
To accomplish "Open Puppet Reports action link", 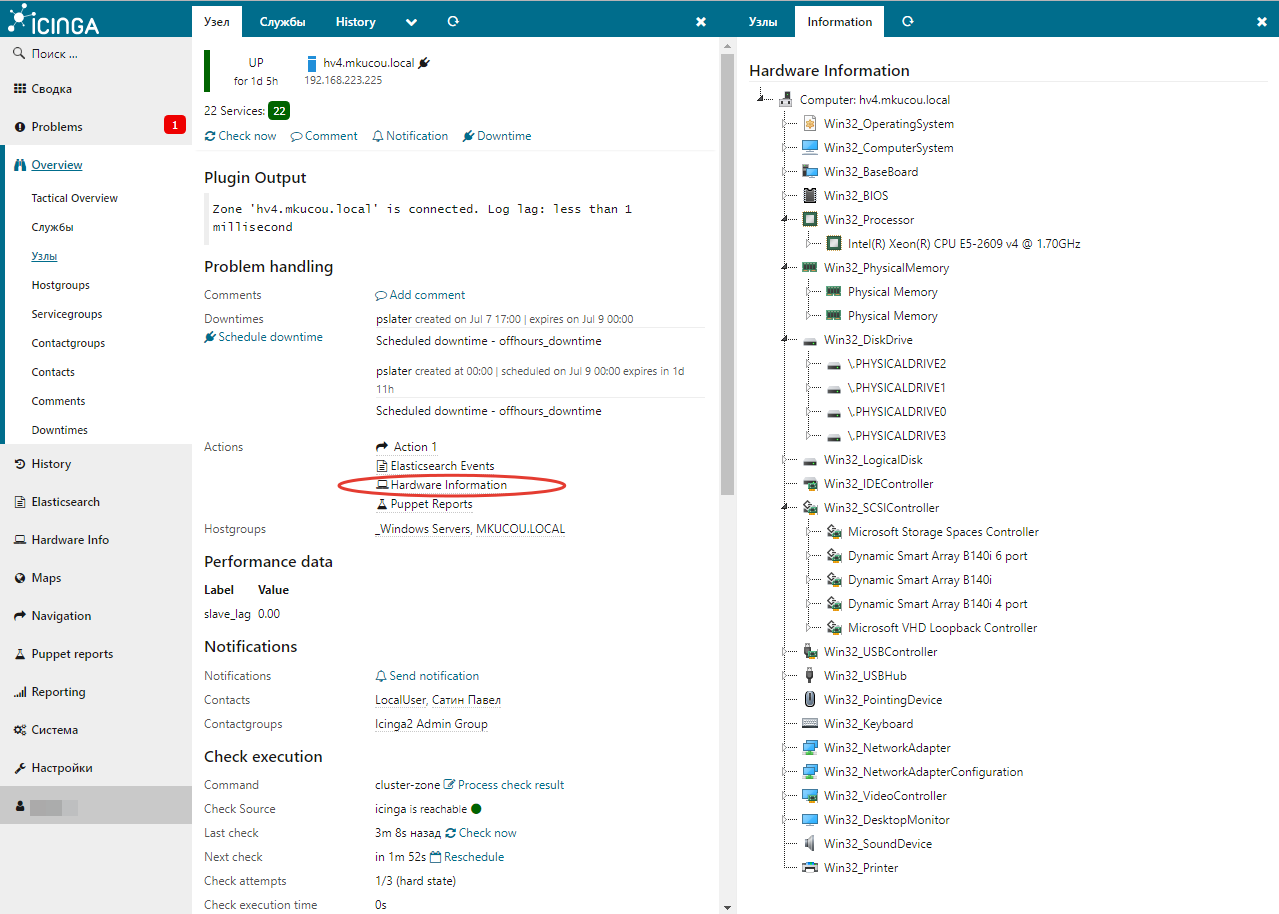I will 431,504.
